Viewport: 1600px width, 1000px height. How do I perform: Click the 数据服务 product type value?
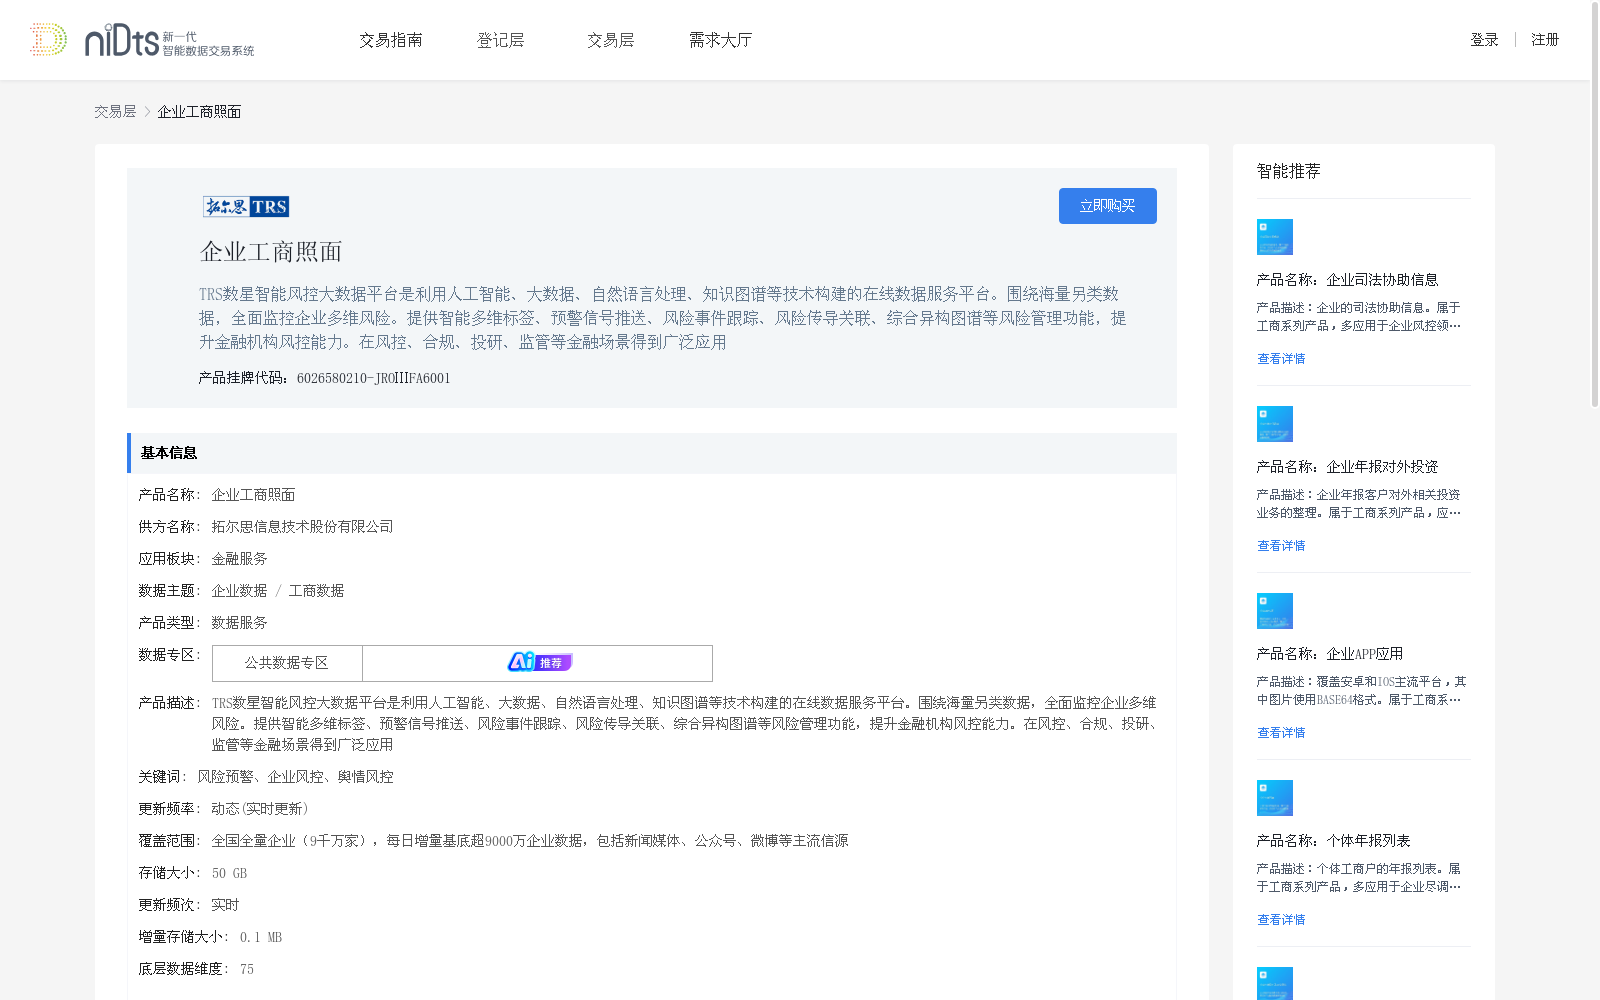coord(239,623)
